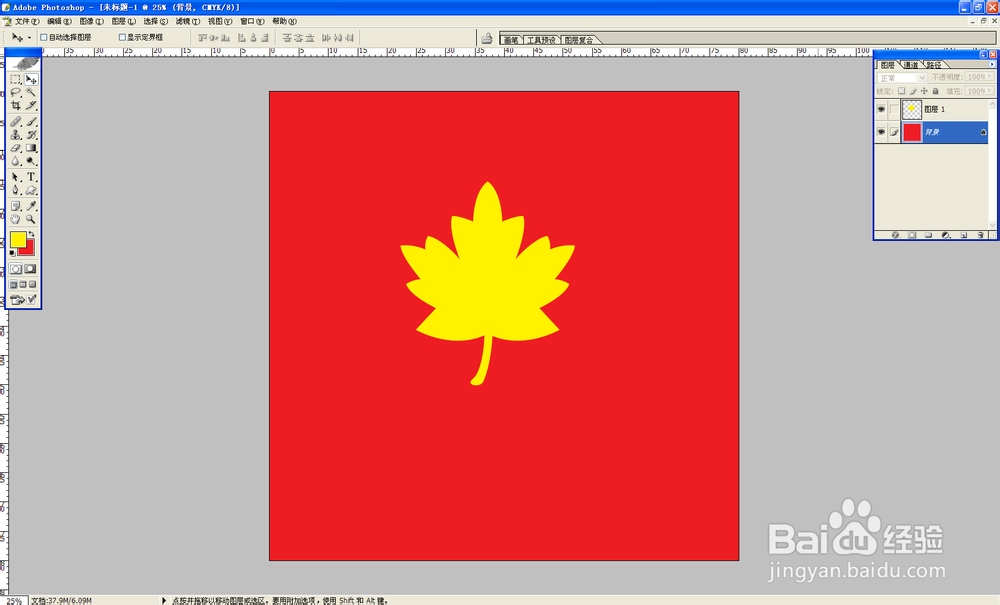Image resolution: width=1000 pixels, height=605 pixels.
Task: Click the feather logo atop the toolbox
Action: (x=24, y=63)
